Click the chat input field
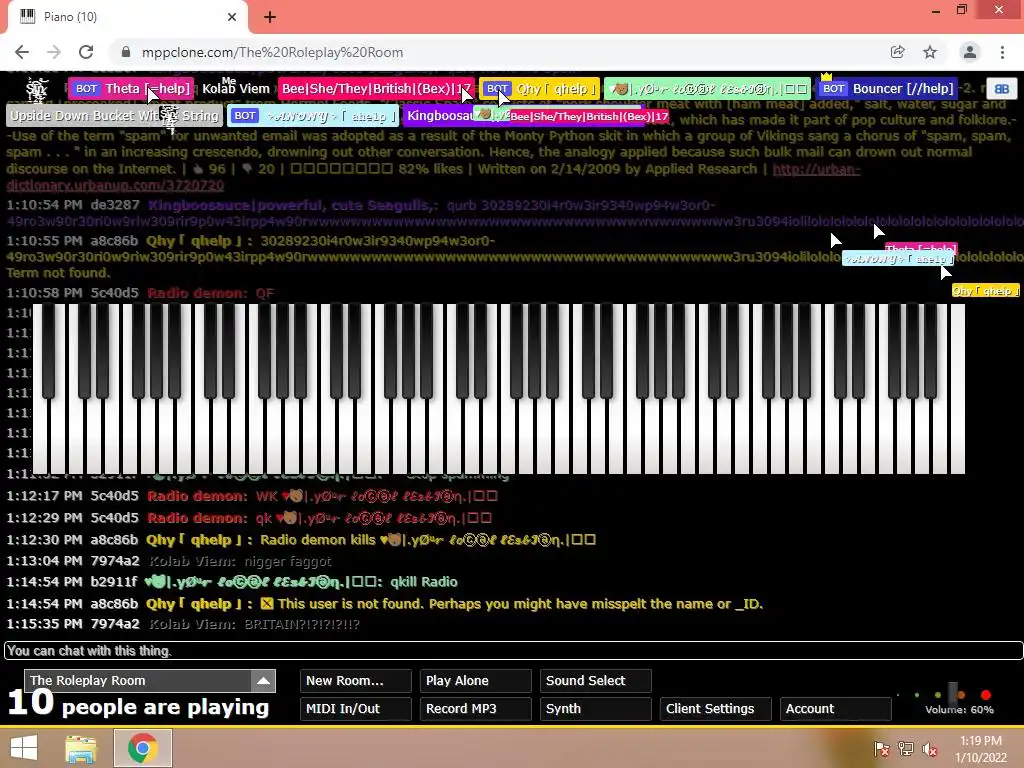1024x768 pixels. 513,650
